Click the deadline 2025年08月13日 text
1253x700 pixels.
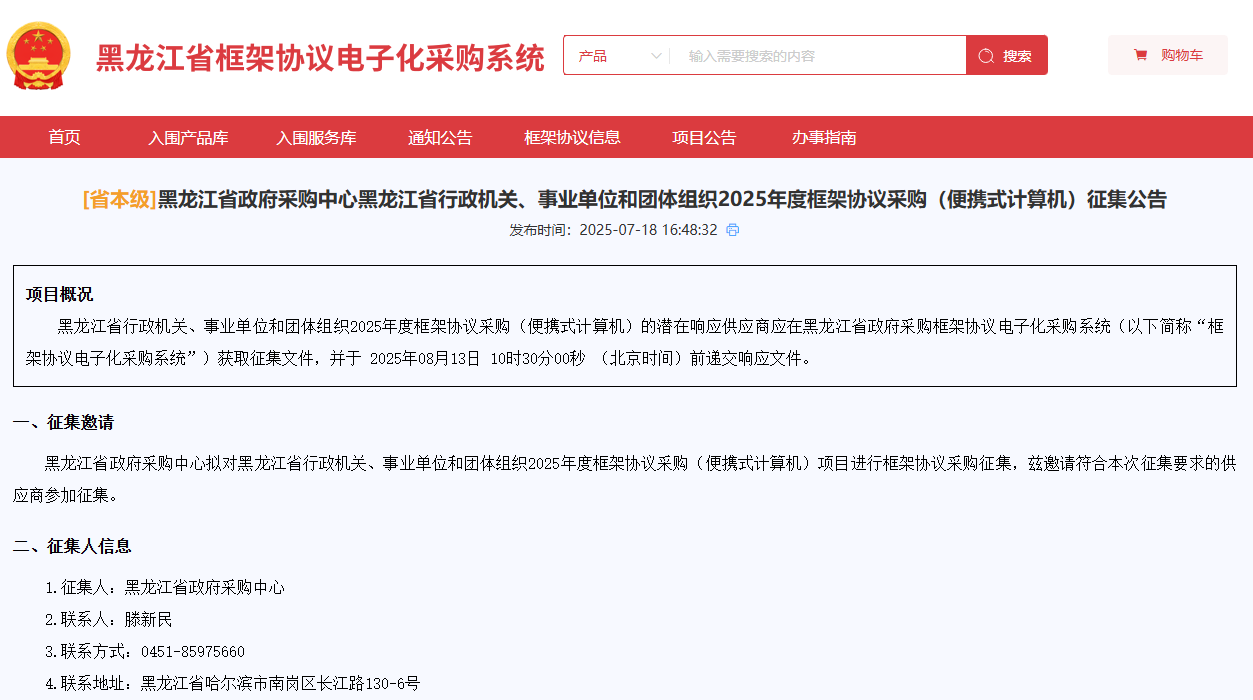point(425,358)
